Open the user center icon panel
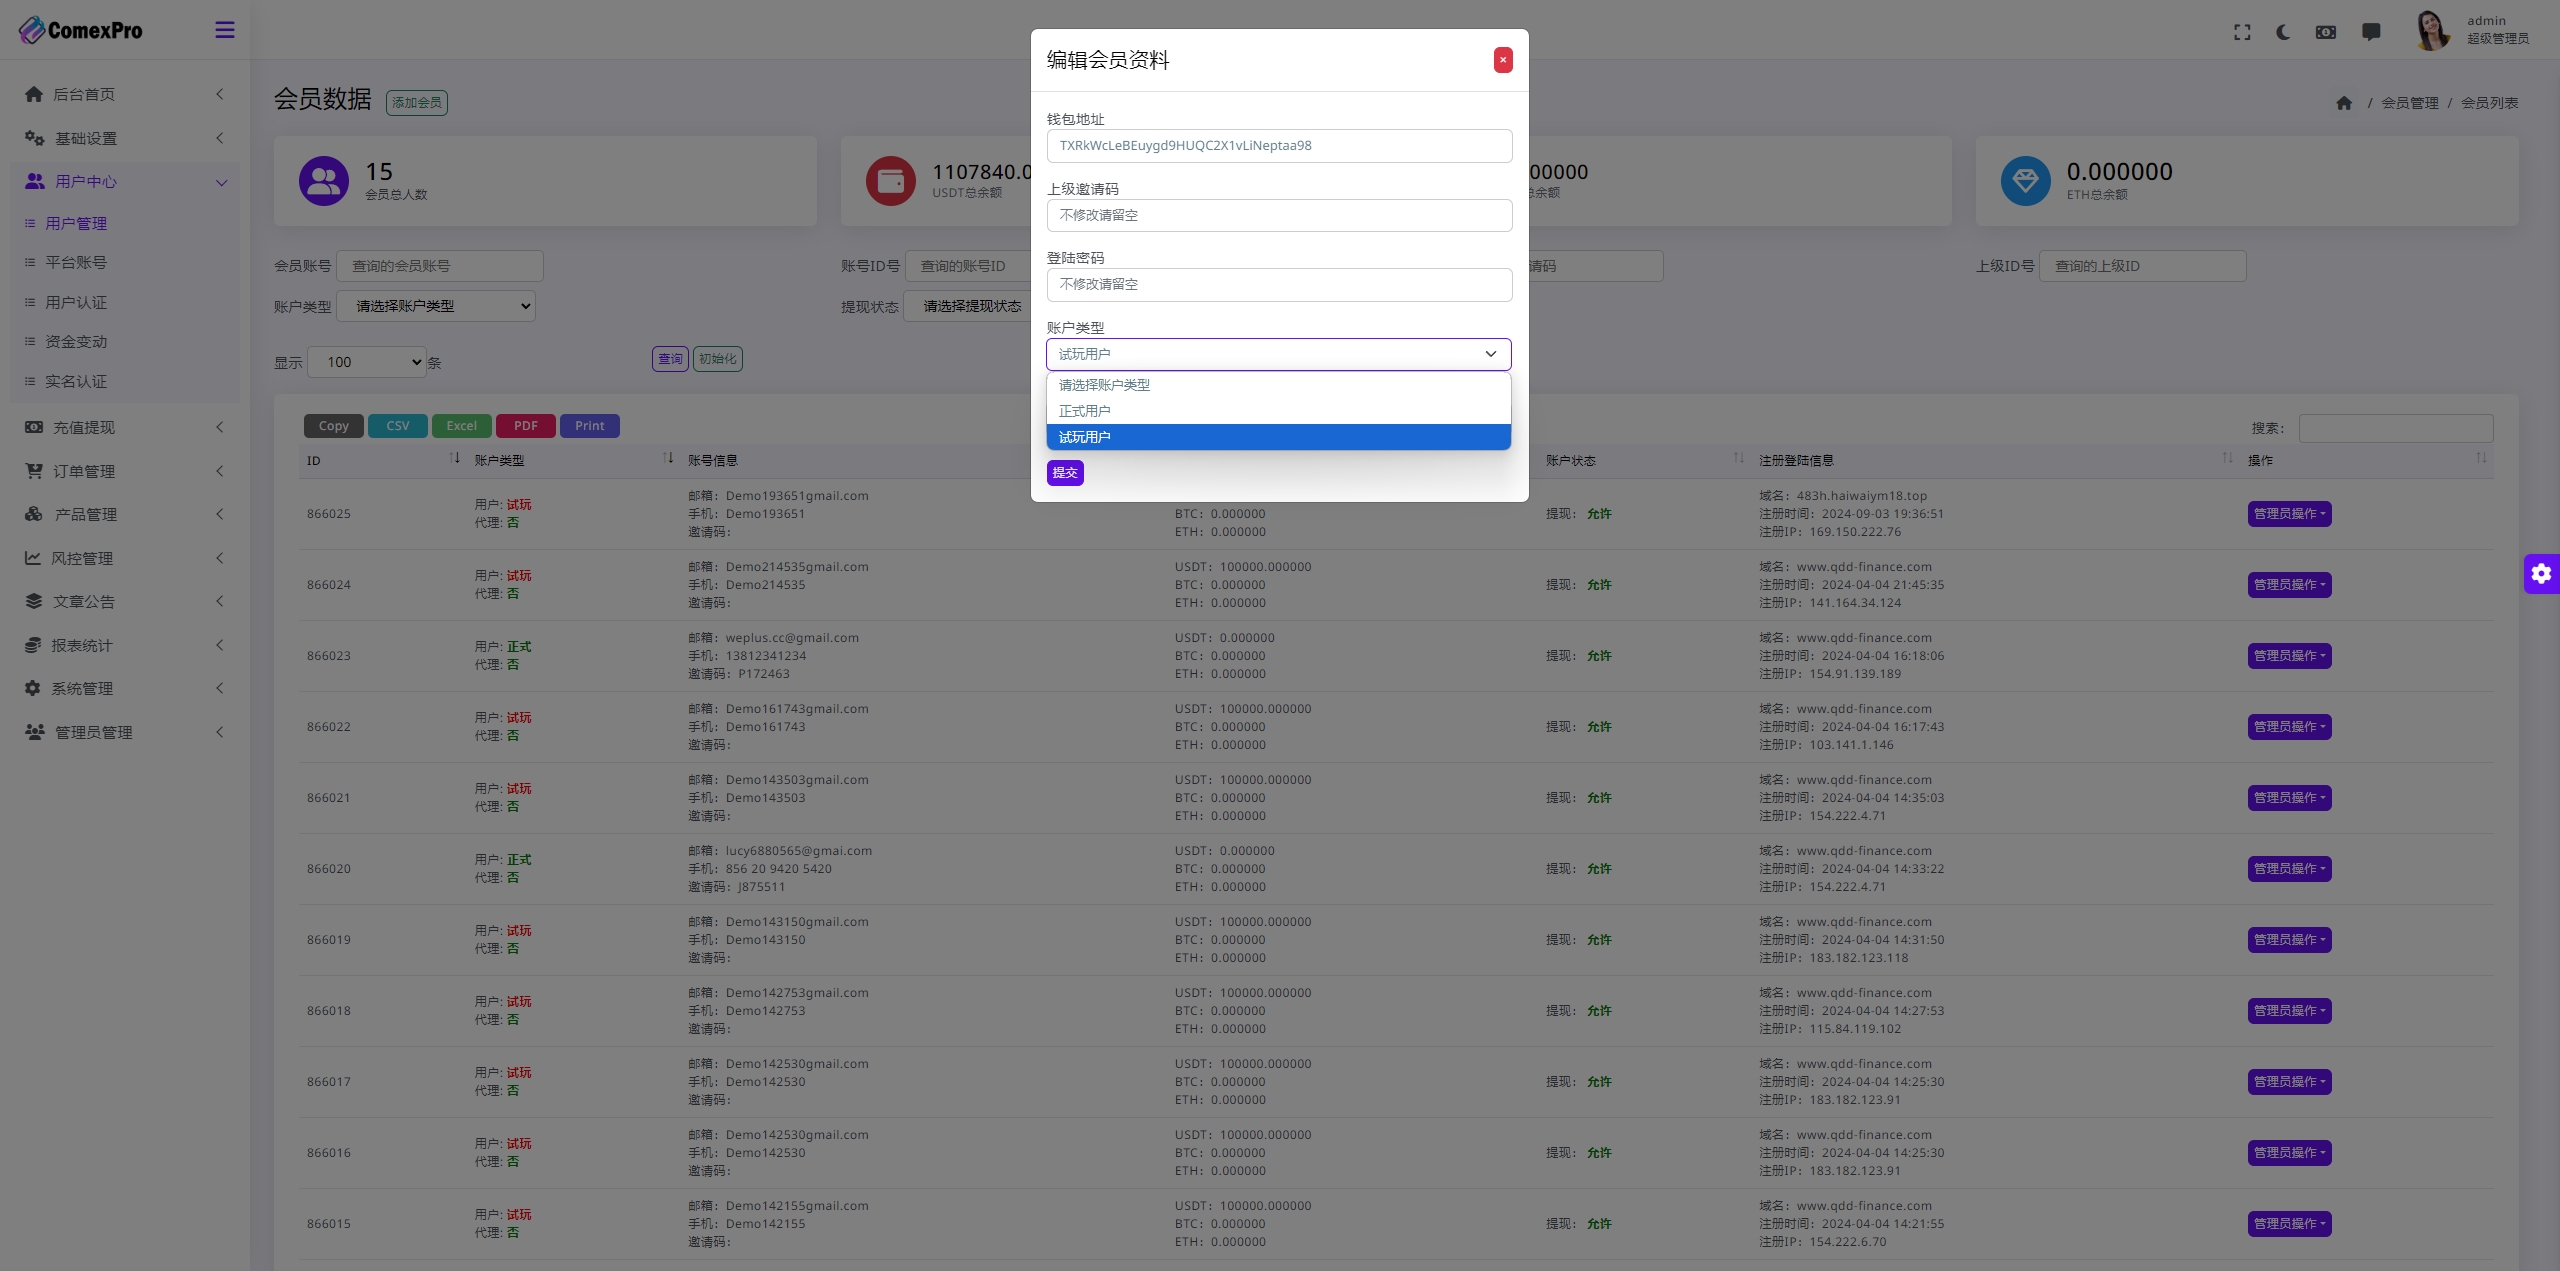 tap(34, 181)
